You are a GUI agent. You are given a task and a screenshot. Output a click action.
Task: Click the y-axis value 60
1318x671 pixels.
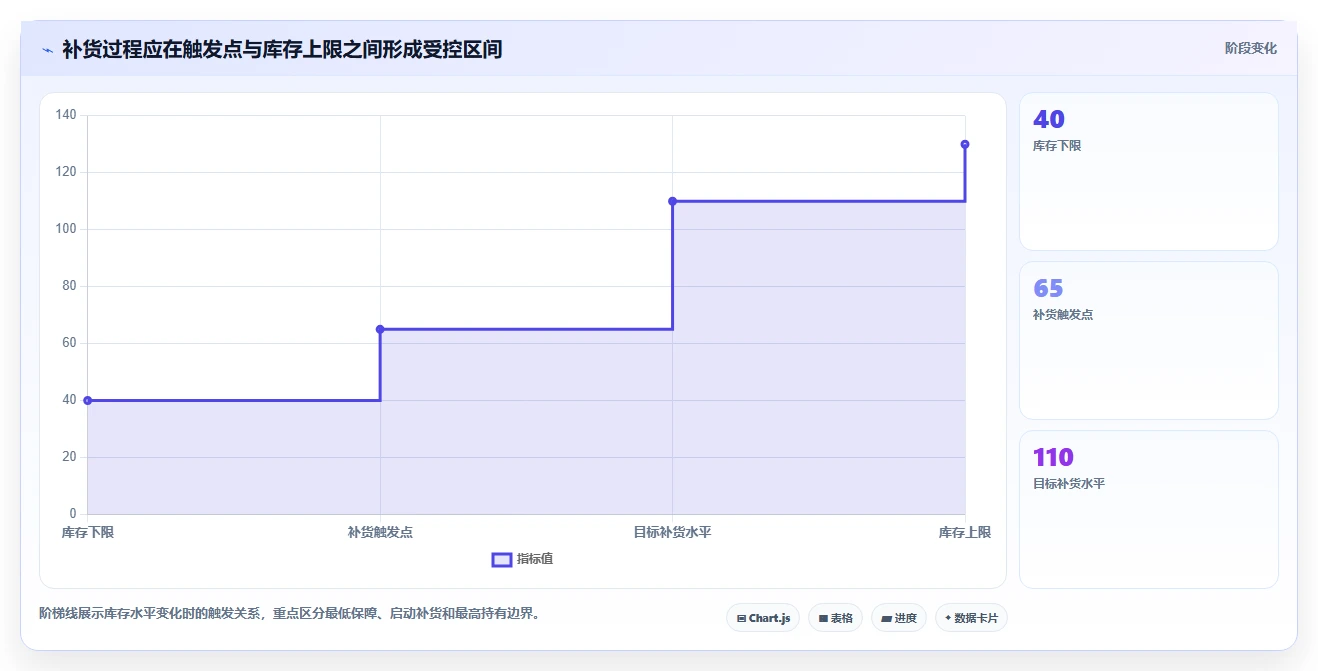[69, 343]
